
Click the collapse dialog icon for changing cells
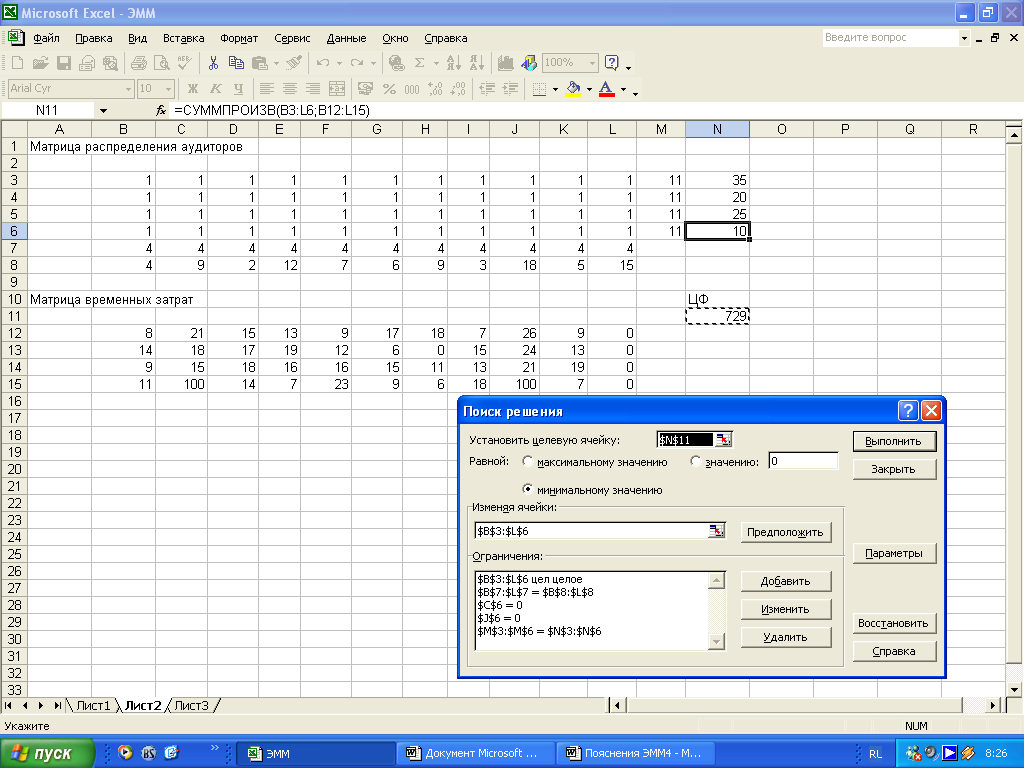pyautogui.click(x=716, y=531)
